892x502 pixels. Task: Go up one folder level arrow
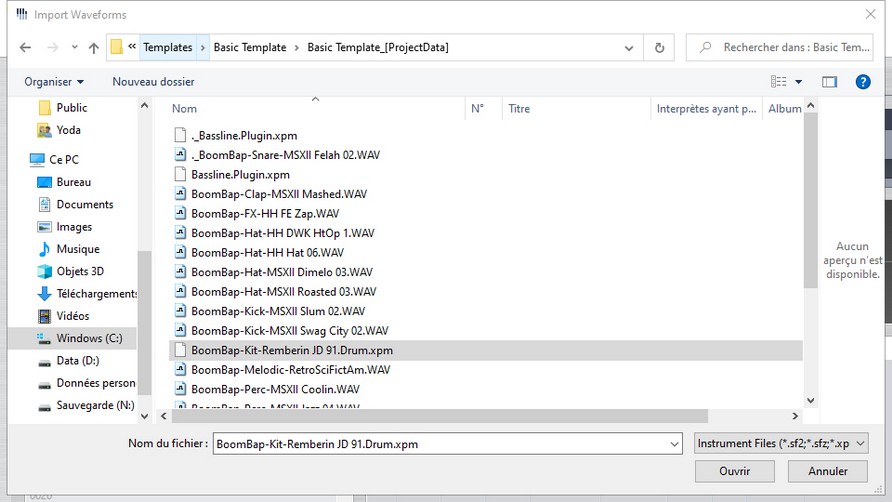(x=94, y=48)
